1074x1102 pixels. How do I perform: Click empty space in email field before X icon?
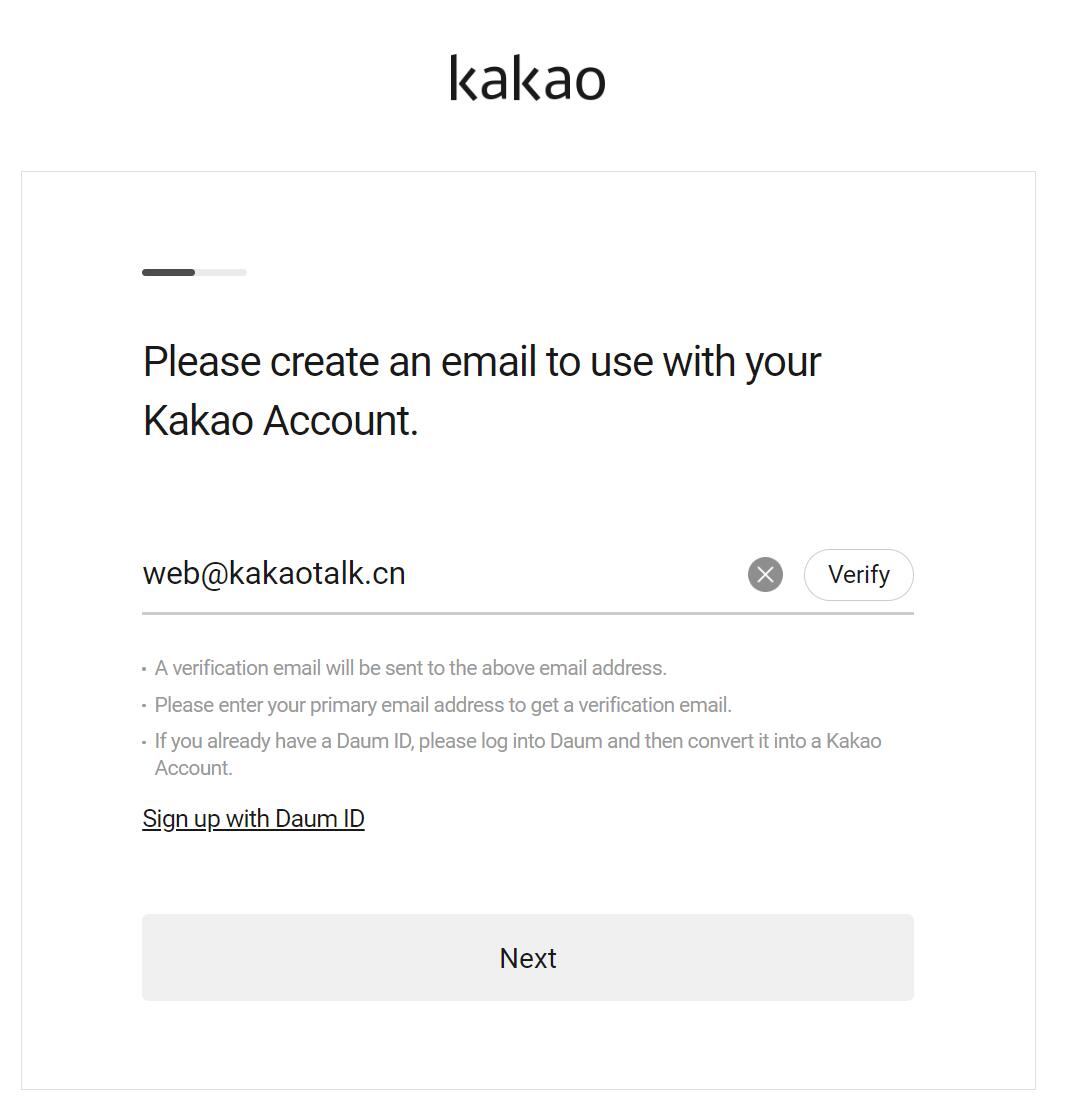[580, 575]
